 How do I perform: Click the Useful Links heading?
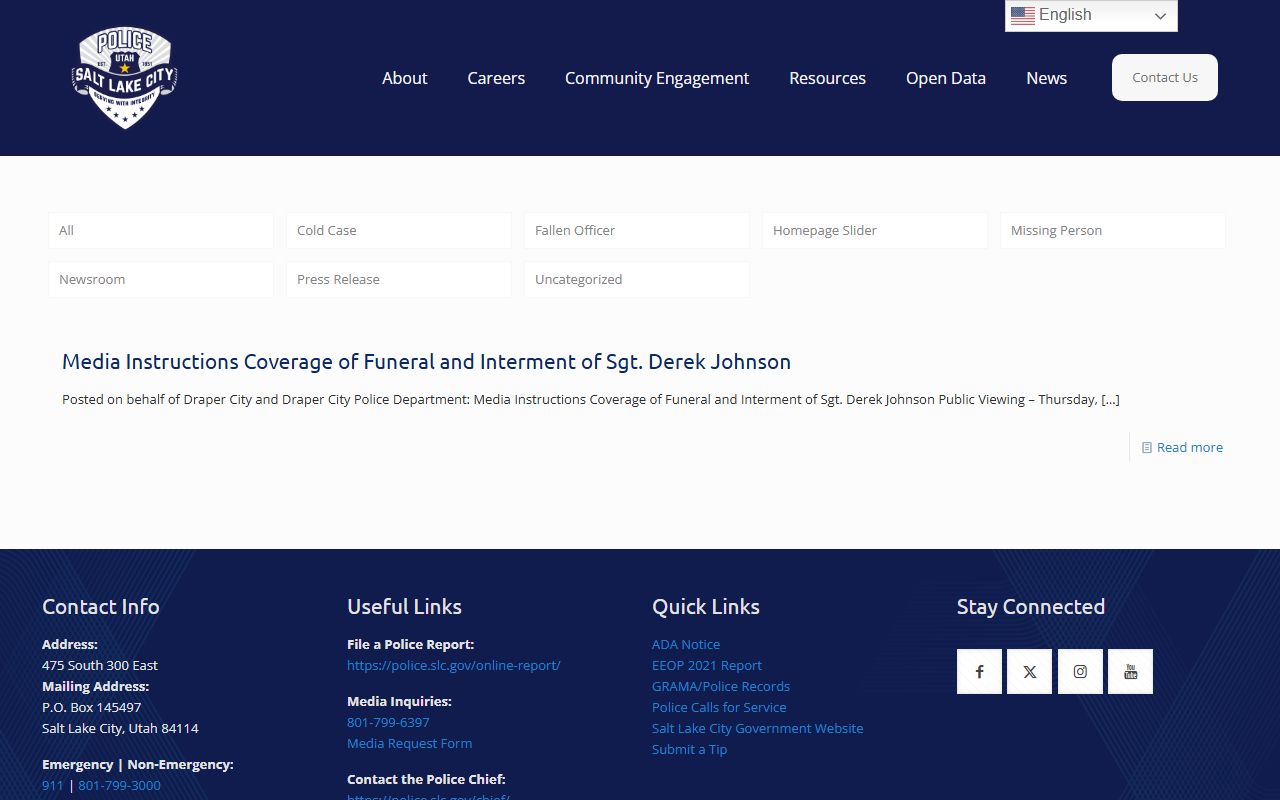pos(404,606)
